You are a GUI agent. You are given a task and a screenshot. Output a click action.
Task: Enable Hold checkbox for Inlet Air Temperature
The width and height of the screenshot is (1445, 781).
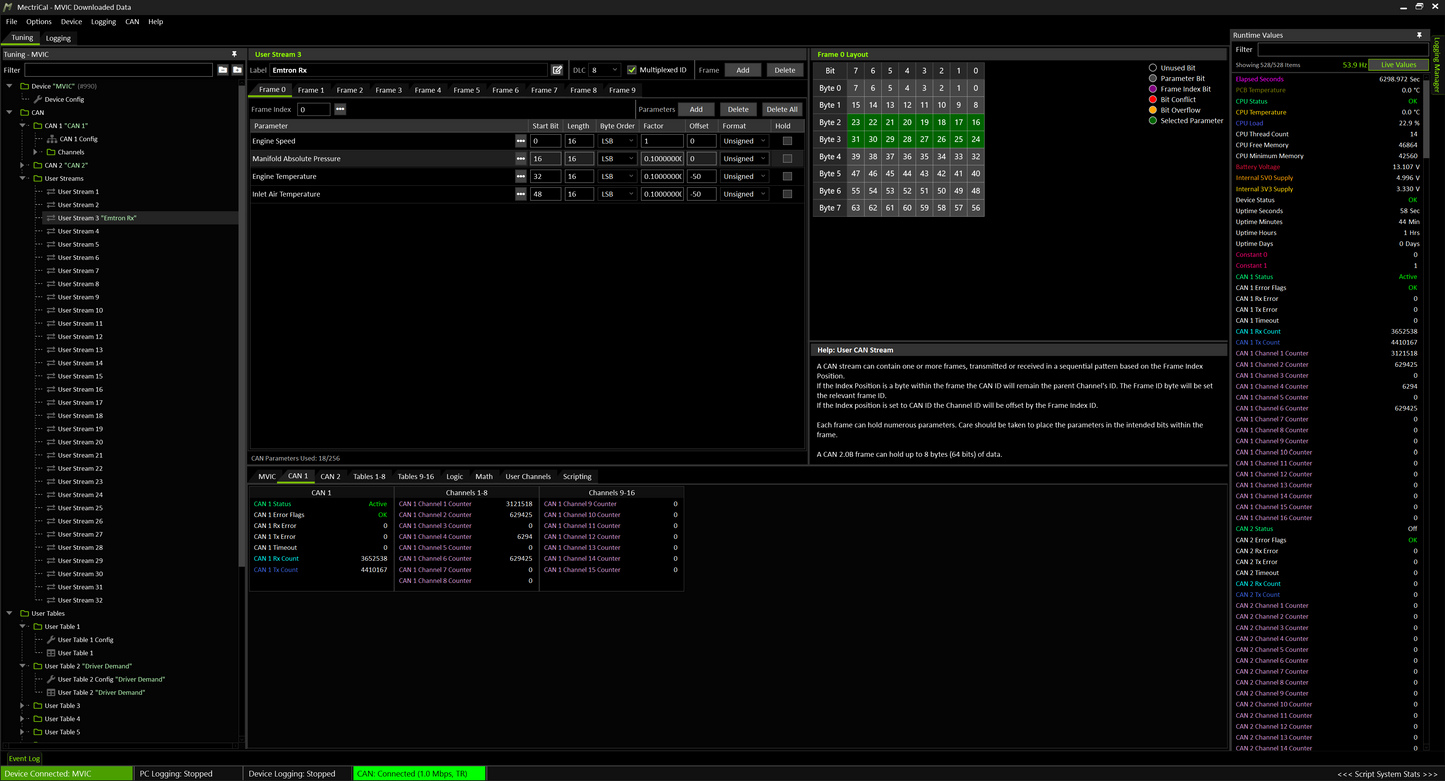click(x=787, y=194)
